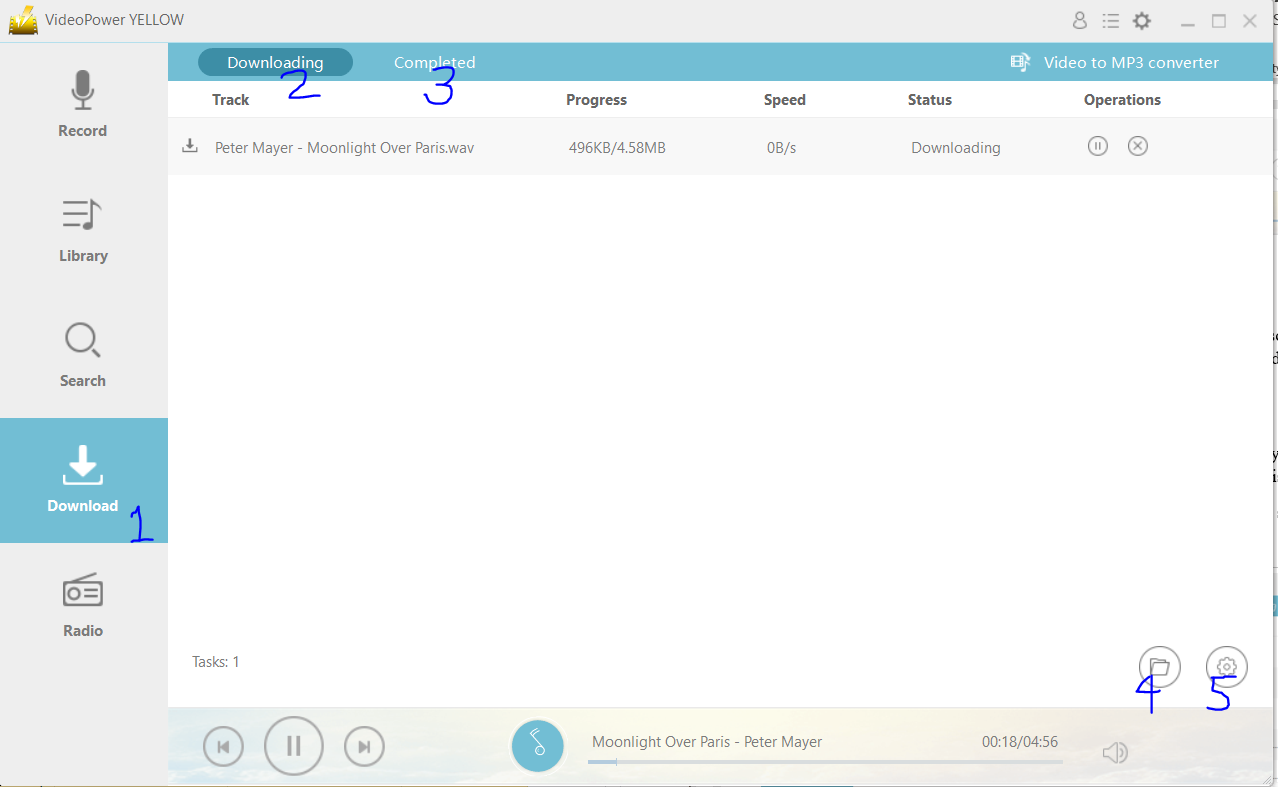Open the Search section
The width and height of the screenshot is (1278, 787).
pos(83,353)
